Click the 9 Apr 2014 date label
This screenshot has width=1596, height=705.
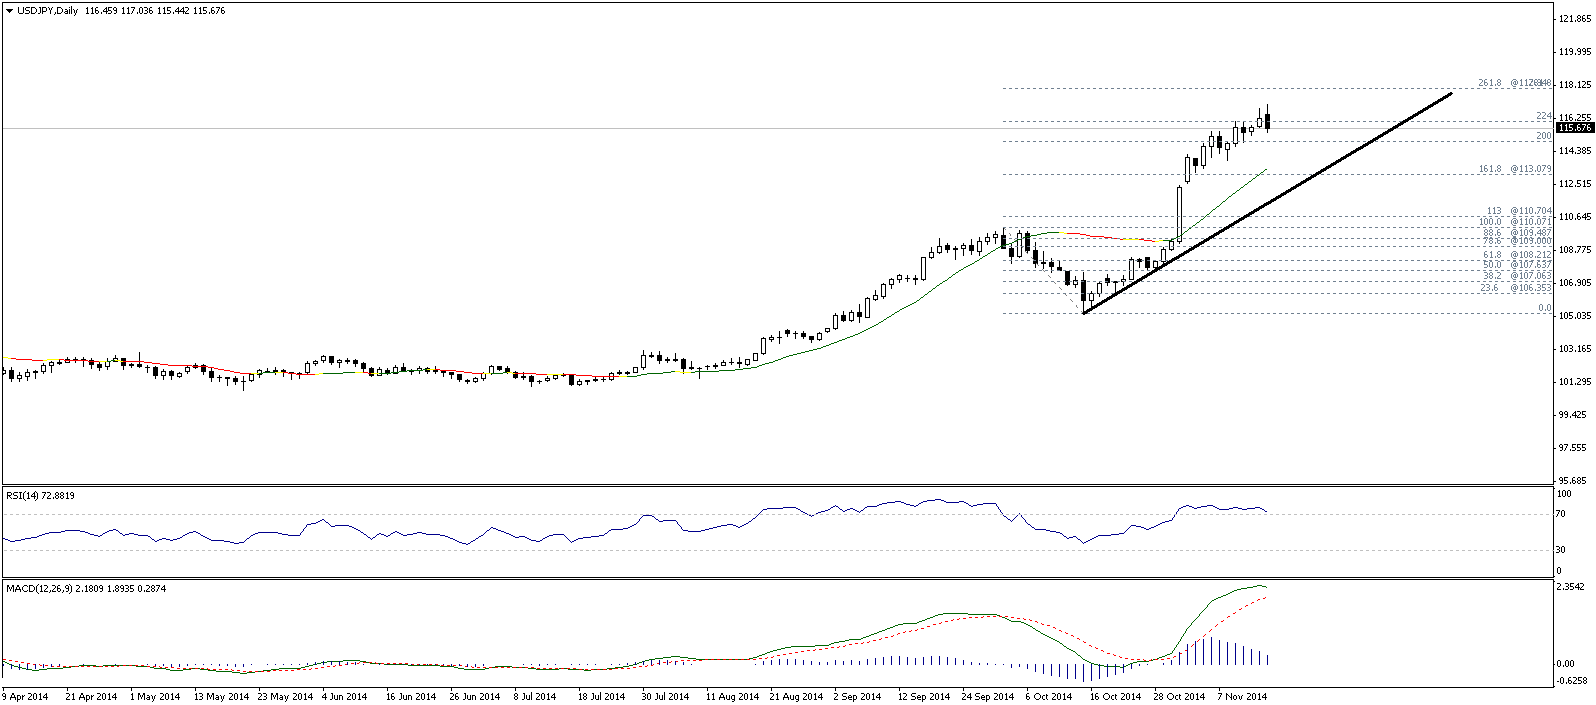(26, 696)
